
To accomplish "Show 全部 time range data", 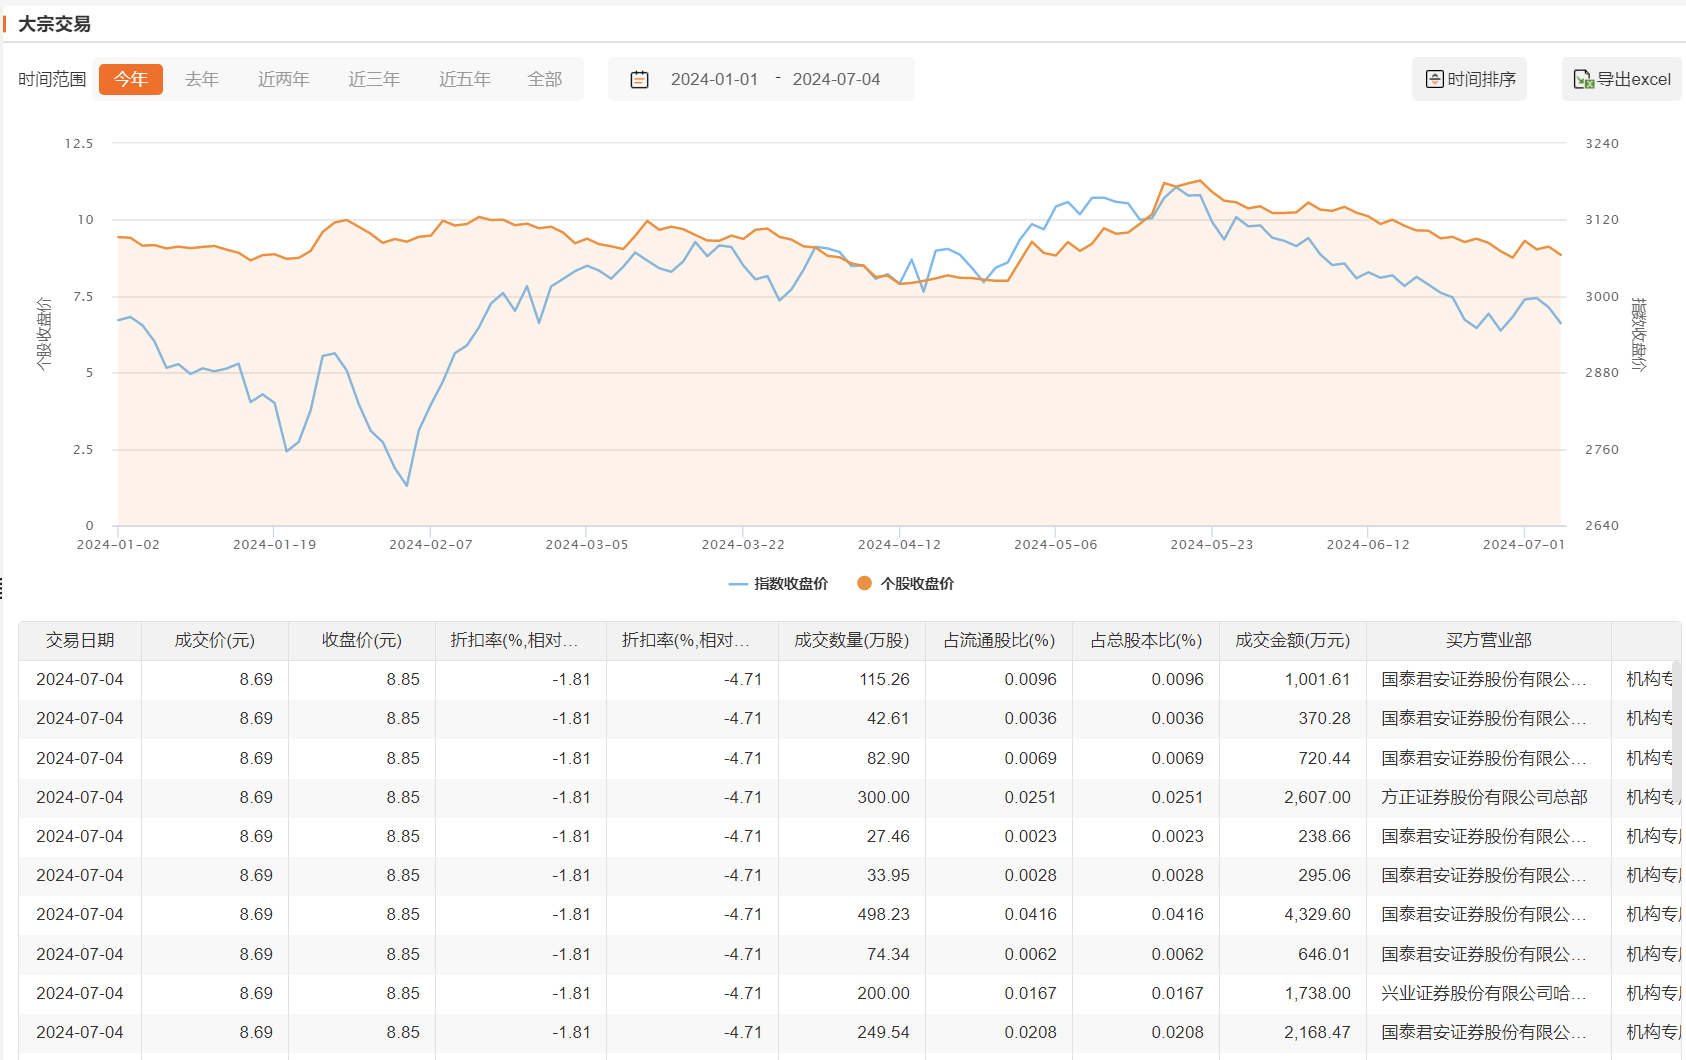I will coord(544,79).
